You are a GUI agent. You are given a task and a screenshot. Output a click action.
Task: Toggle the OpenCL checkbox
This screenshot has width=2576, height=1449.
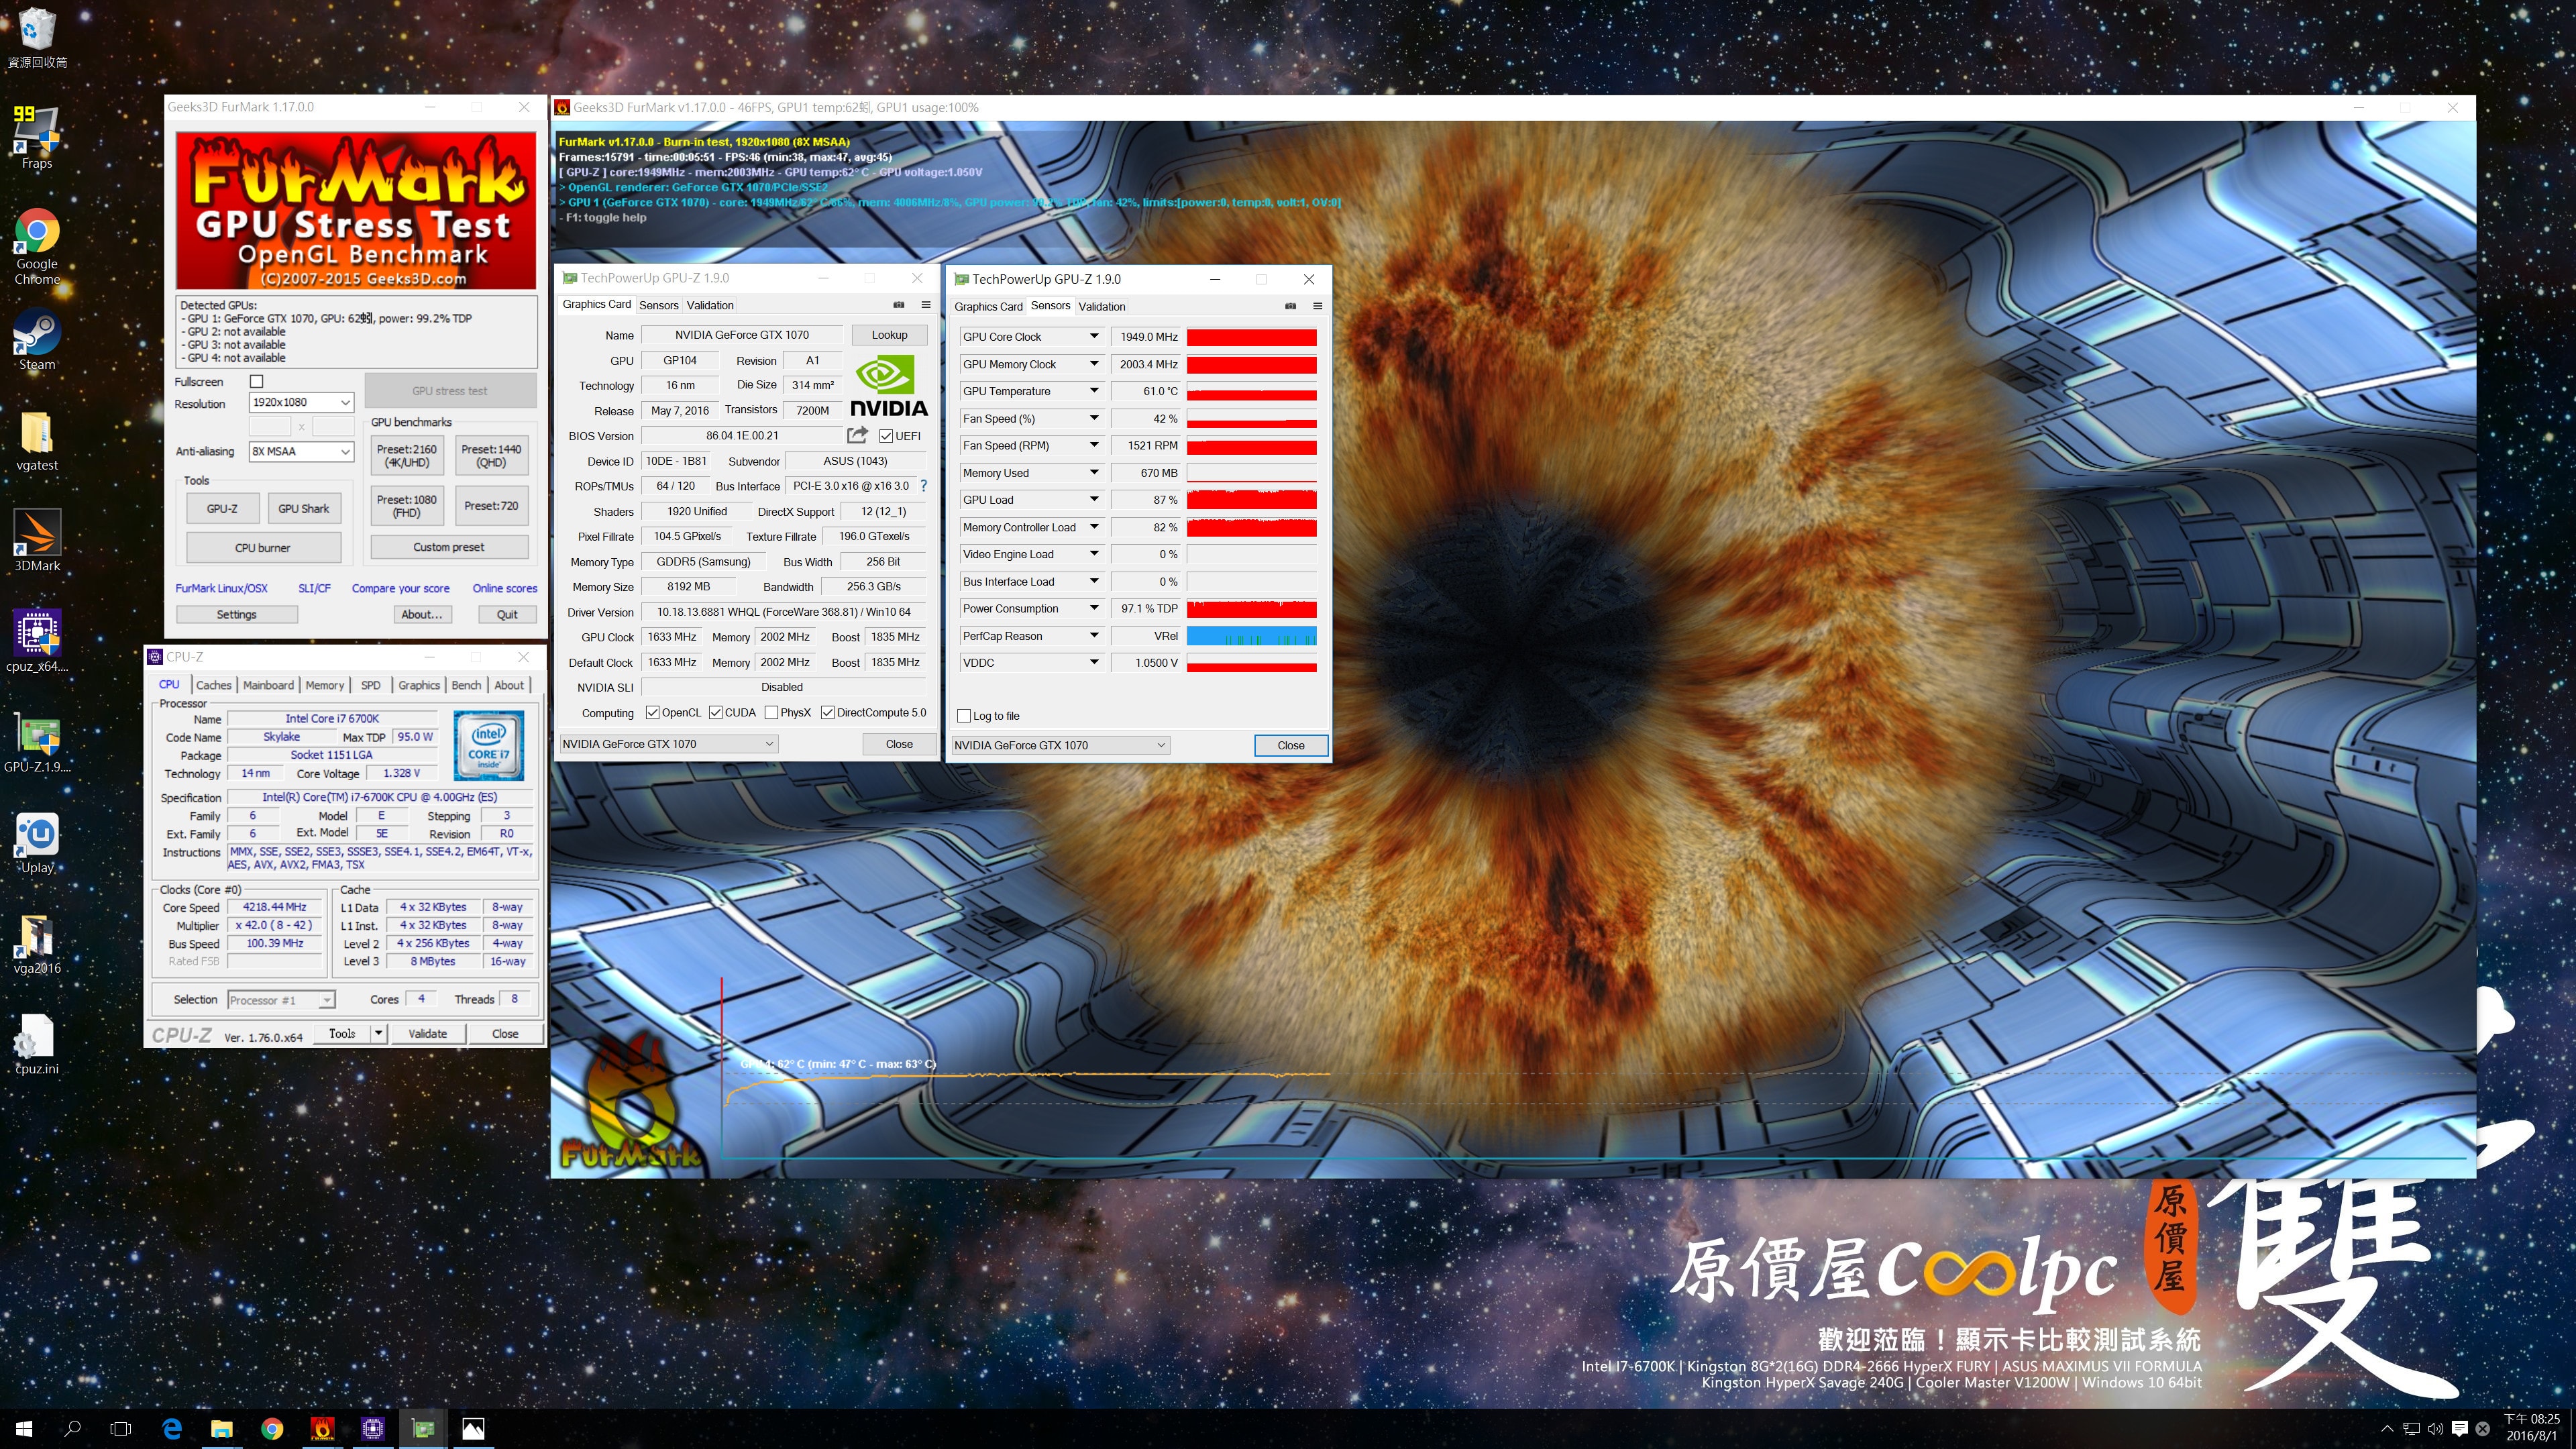652,713
